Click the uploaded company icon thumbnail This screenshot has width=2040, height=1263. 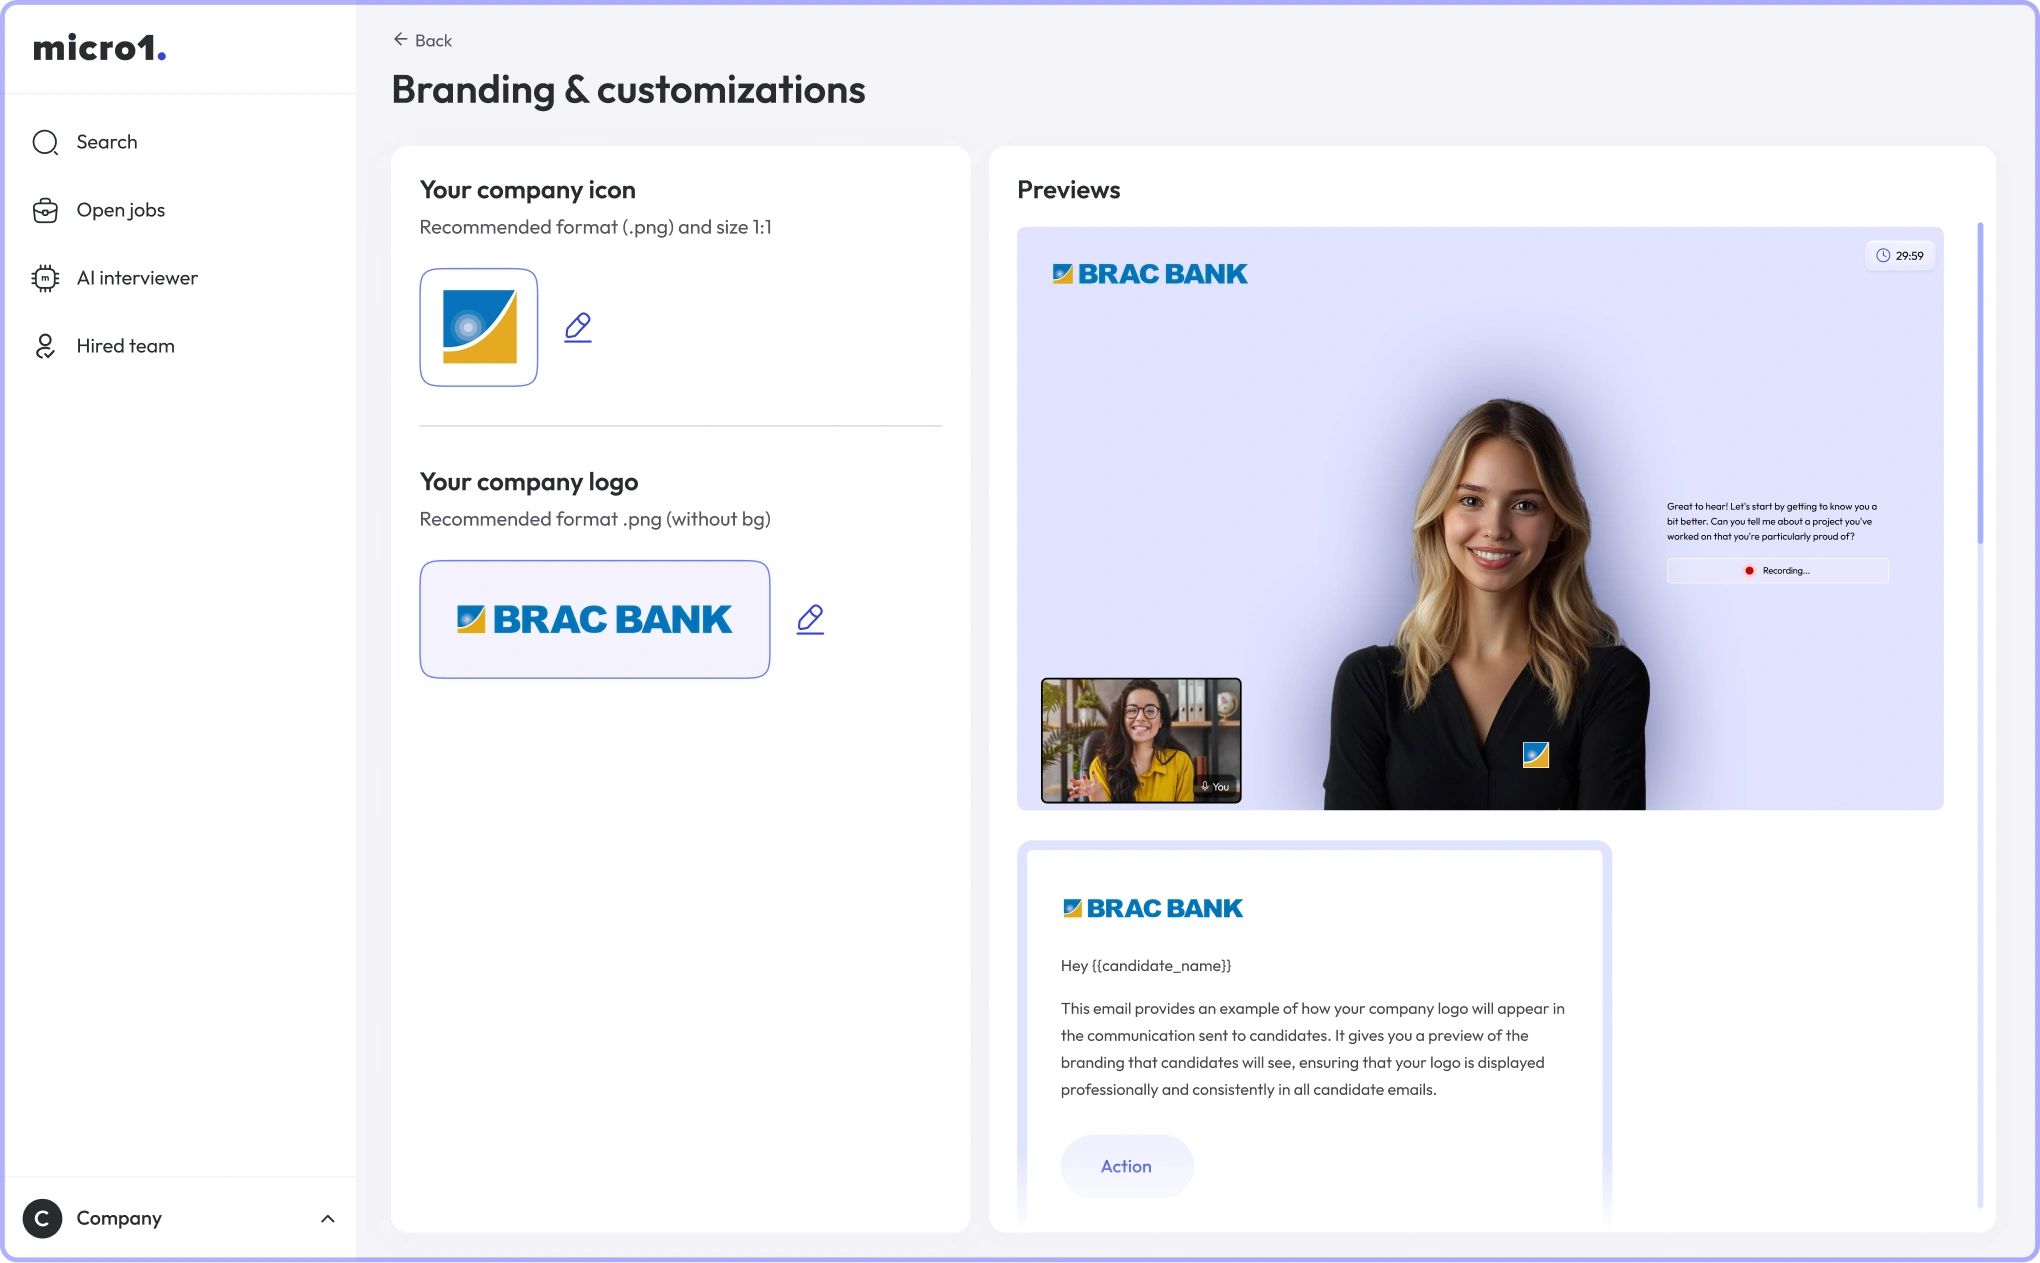click(479, 327)
